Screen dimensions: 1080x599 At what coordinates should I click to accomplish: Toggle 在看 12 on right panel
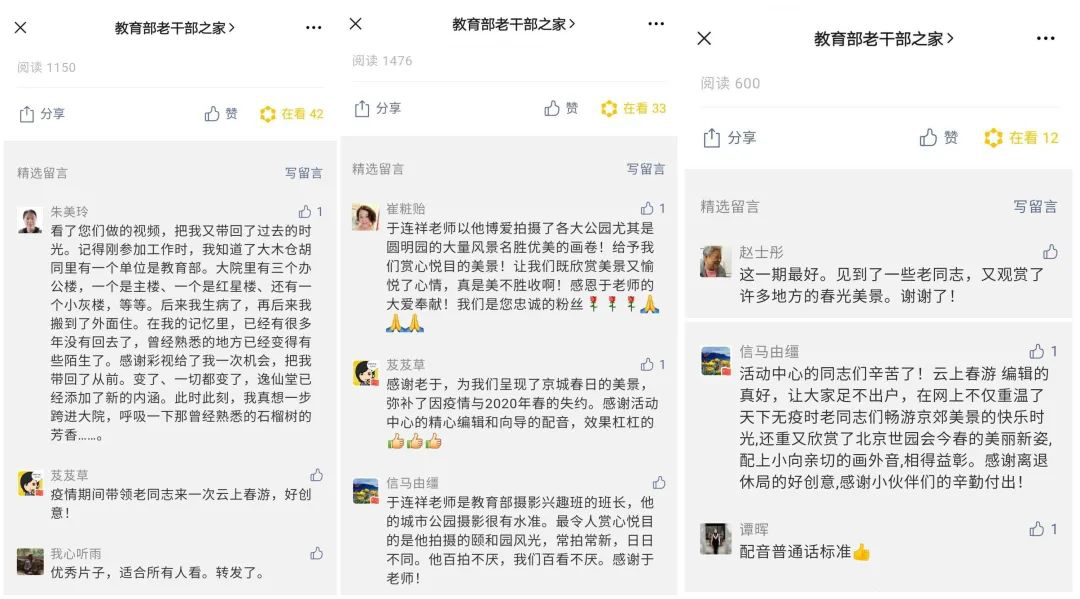1021,138
